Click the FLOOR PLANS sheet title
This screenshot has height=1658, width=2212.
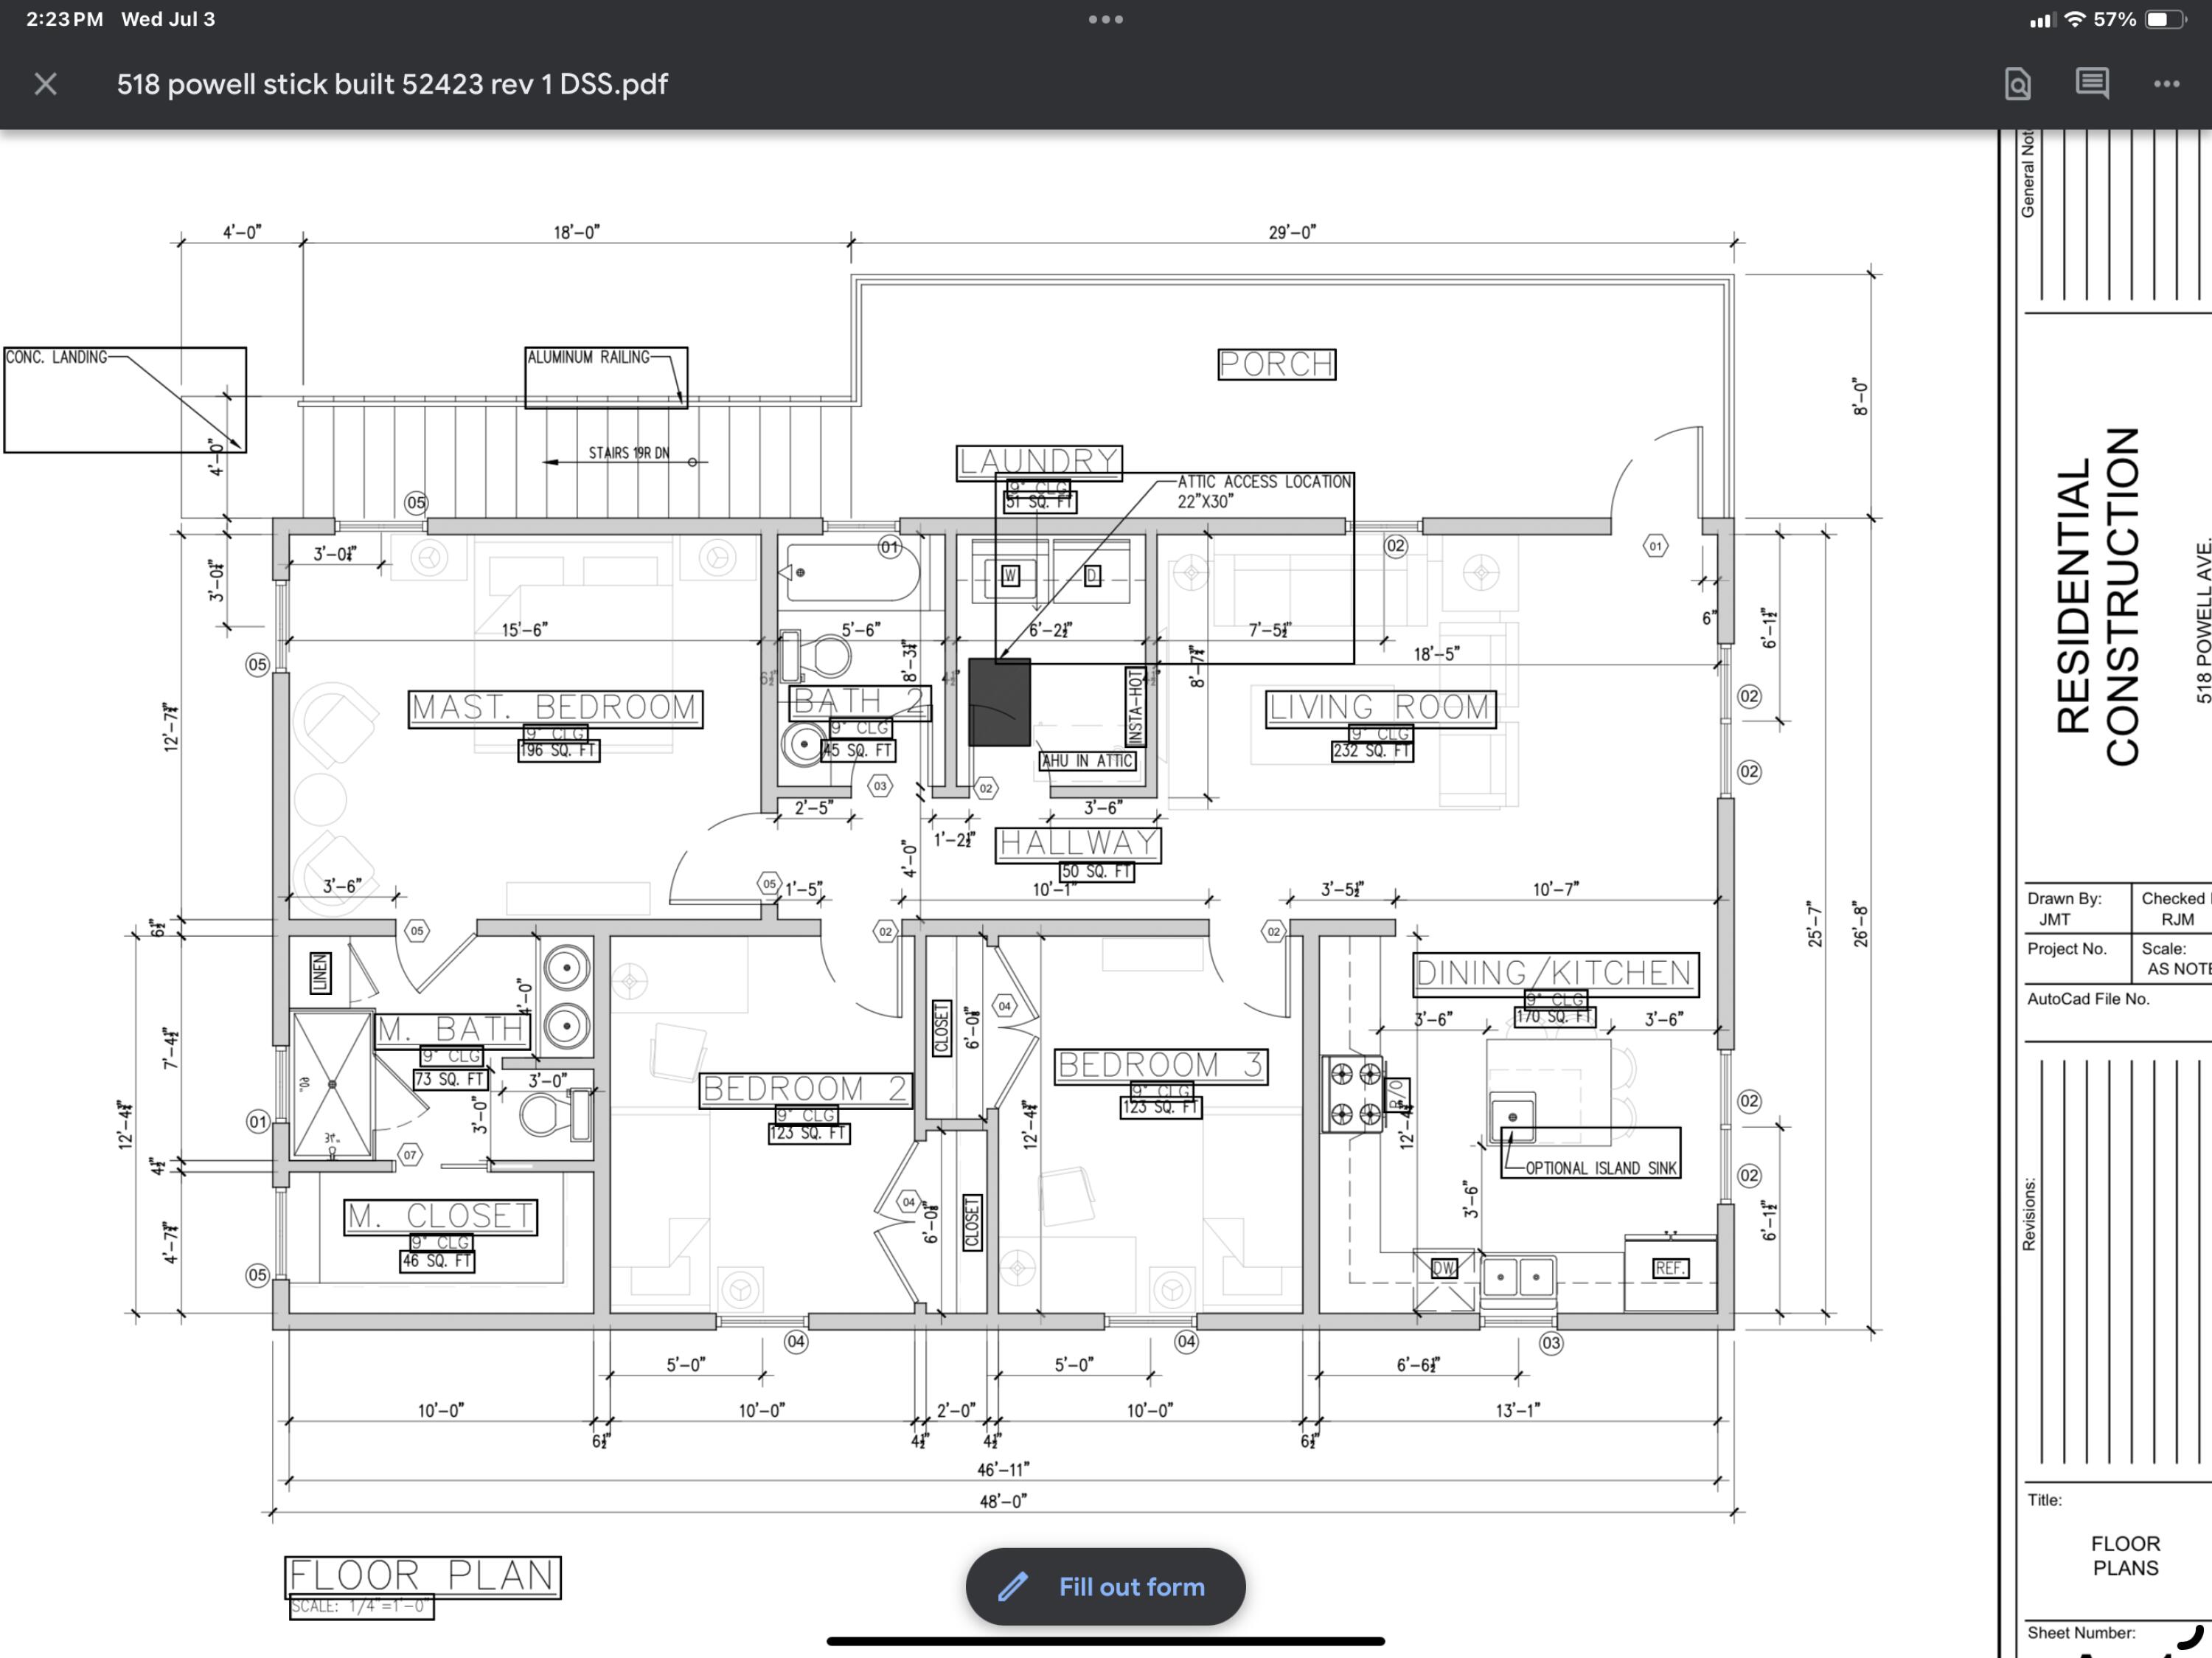pyautogui.click(x=2125, y=1556)
